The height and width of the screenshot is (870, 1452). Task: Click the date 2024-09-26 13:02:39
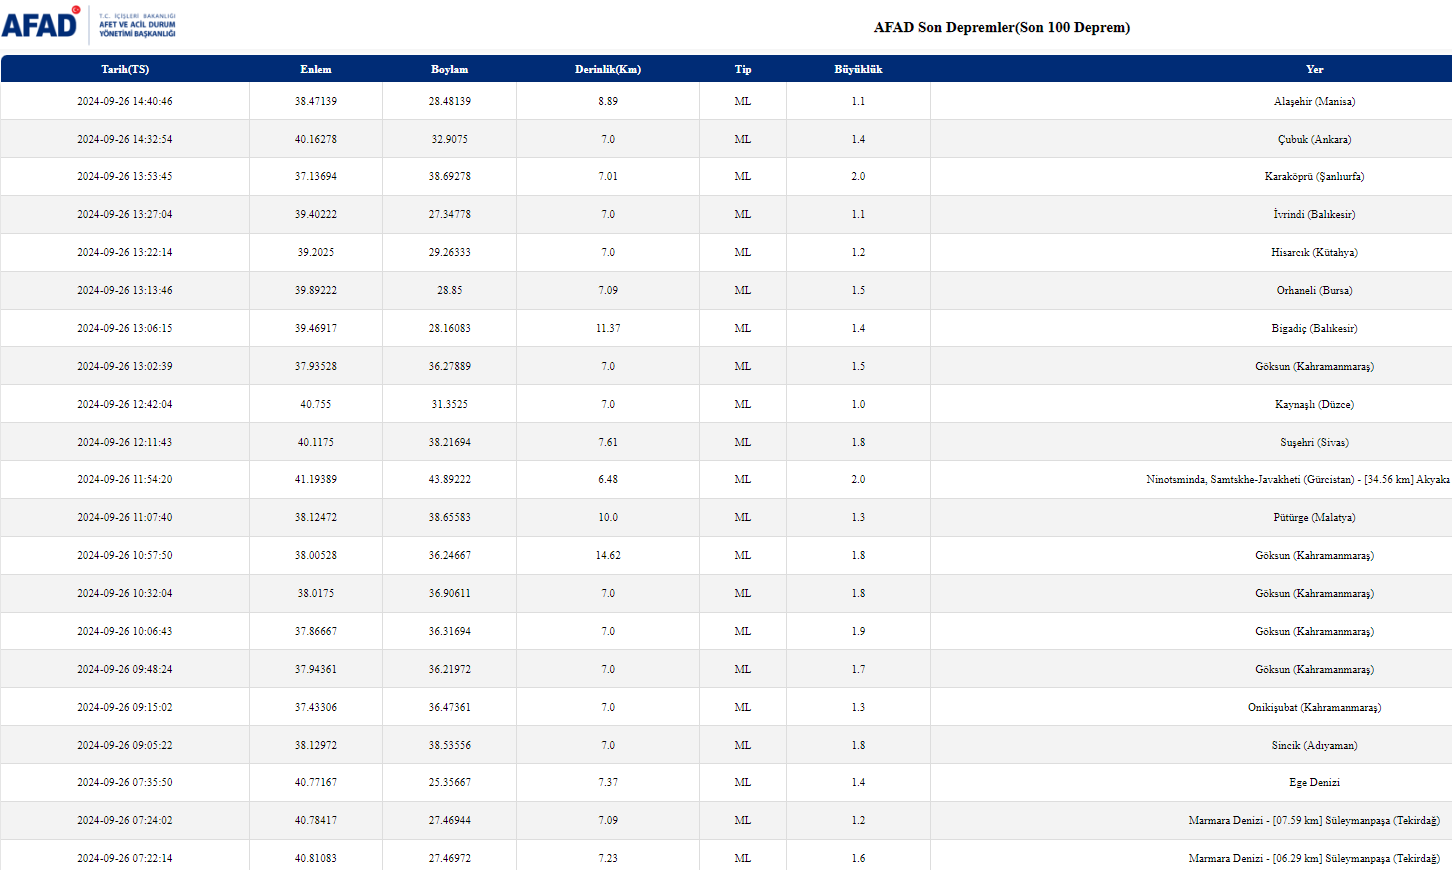125,366
